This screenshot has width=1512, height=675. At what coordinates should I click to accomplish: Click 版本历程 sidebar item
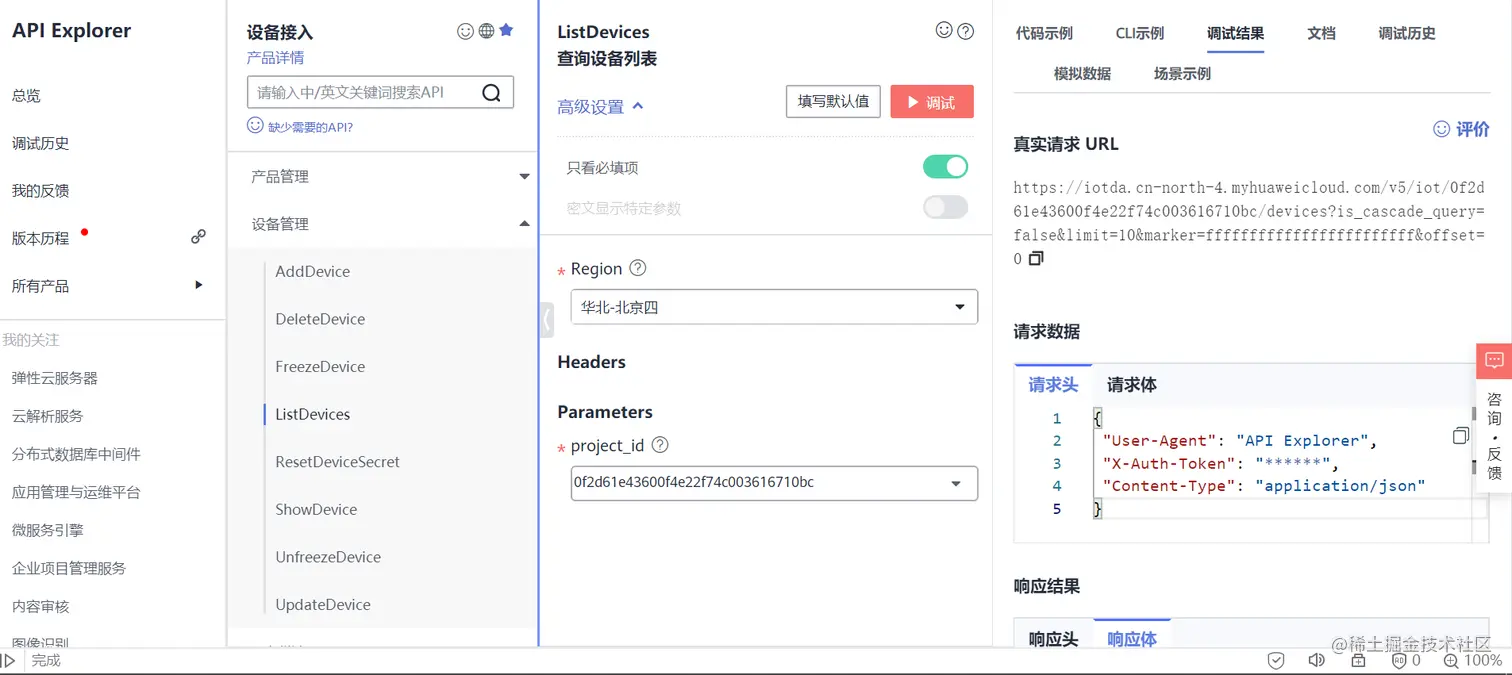point(40,238)
